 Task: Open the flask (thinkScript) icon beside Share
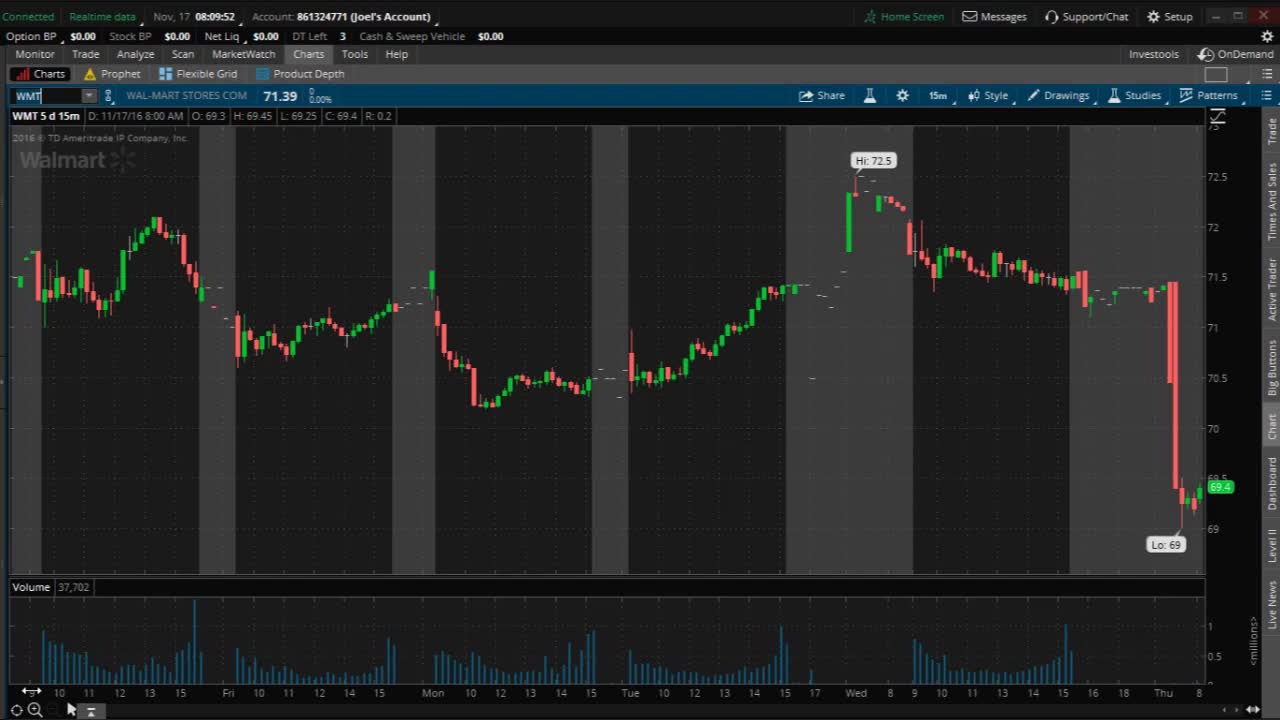(870, 96)
